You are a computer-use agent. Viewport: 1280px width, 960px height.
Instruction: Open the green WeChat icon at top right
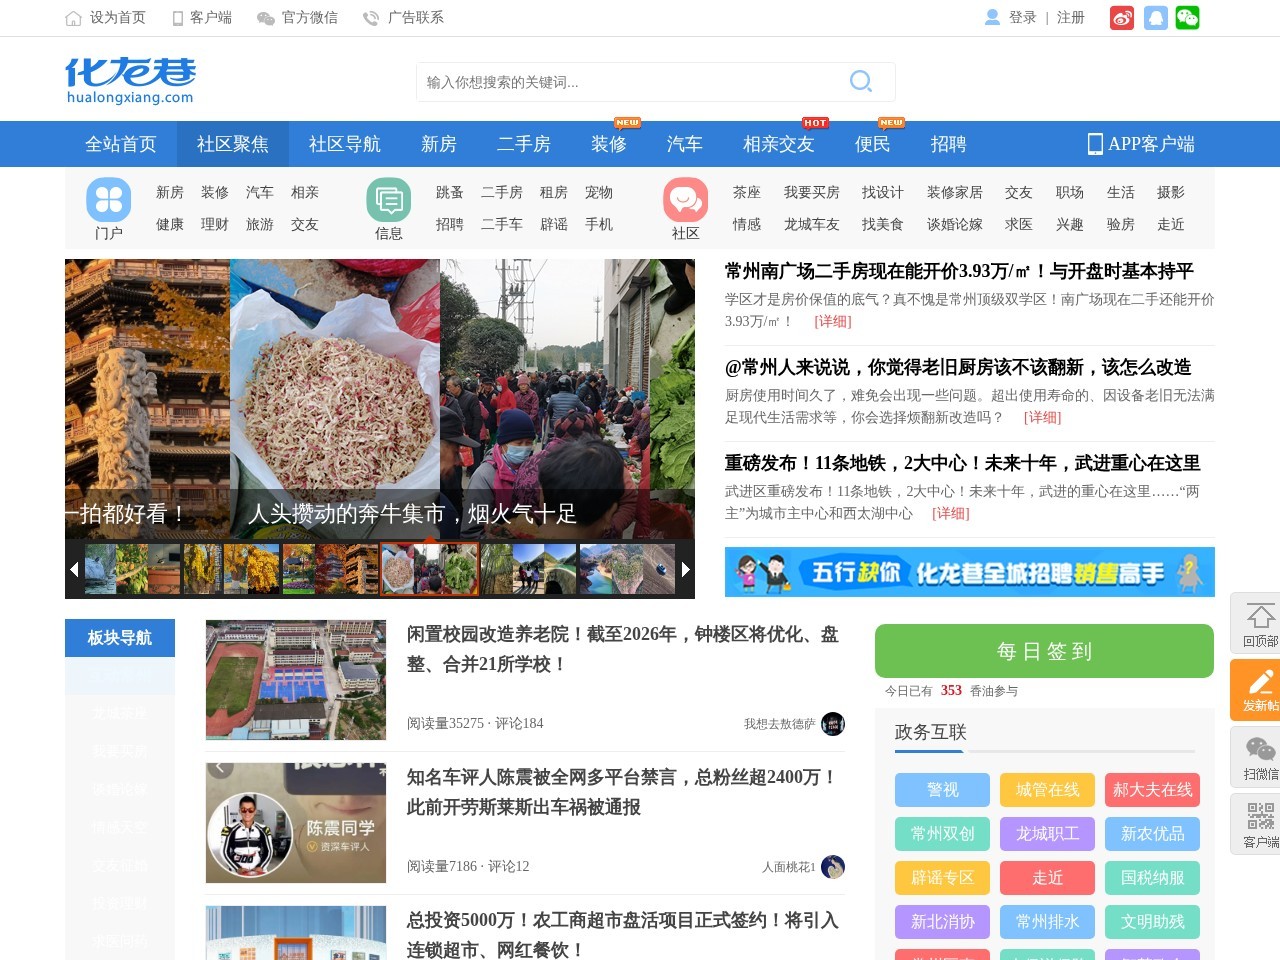(1187, 17)
